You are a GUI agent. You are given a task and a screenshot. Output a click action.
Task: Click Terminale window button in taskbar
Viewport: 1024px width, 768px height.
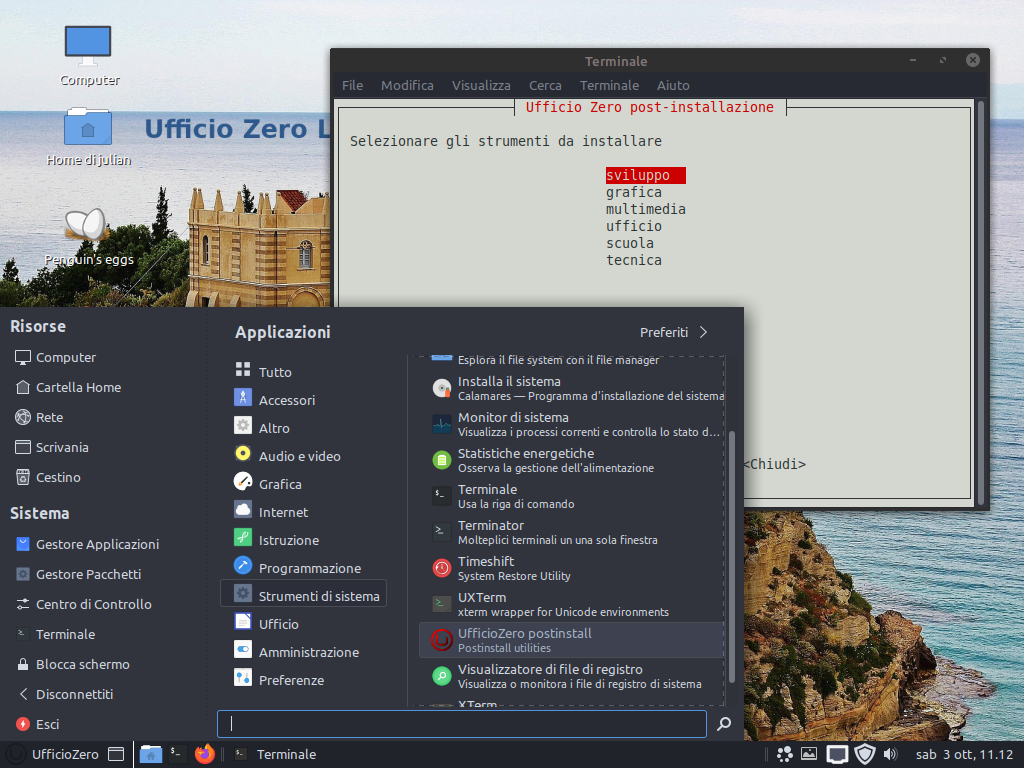276,754
